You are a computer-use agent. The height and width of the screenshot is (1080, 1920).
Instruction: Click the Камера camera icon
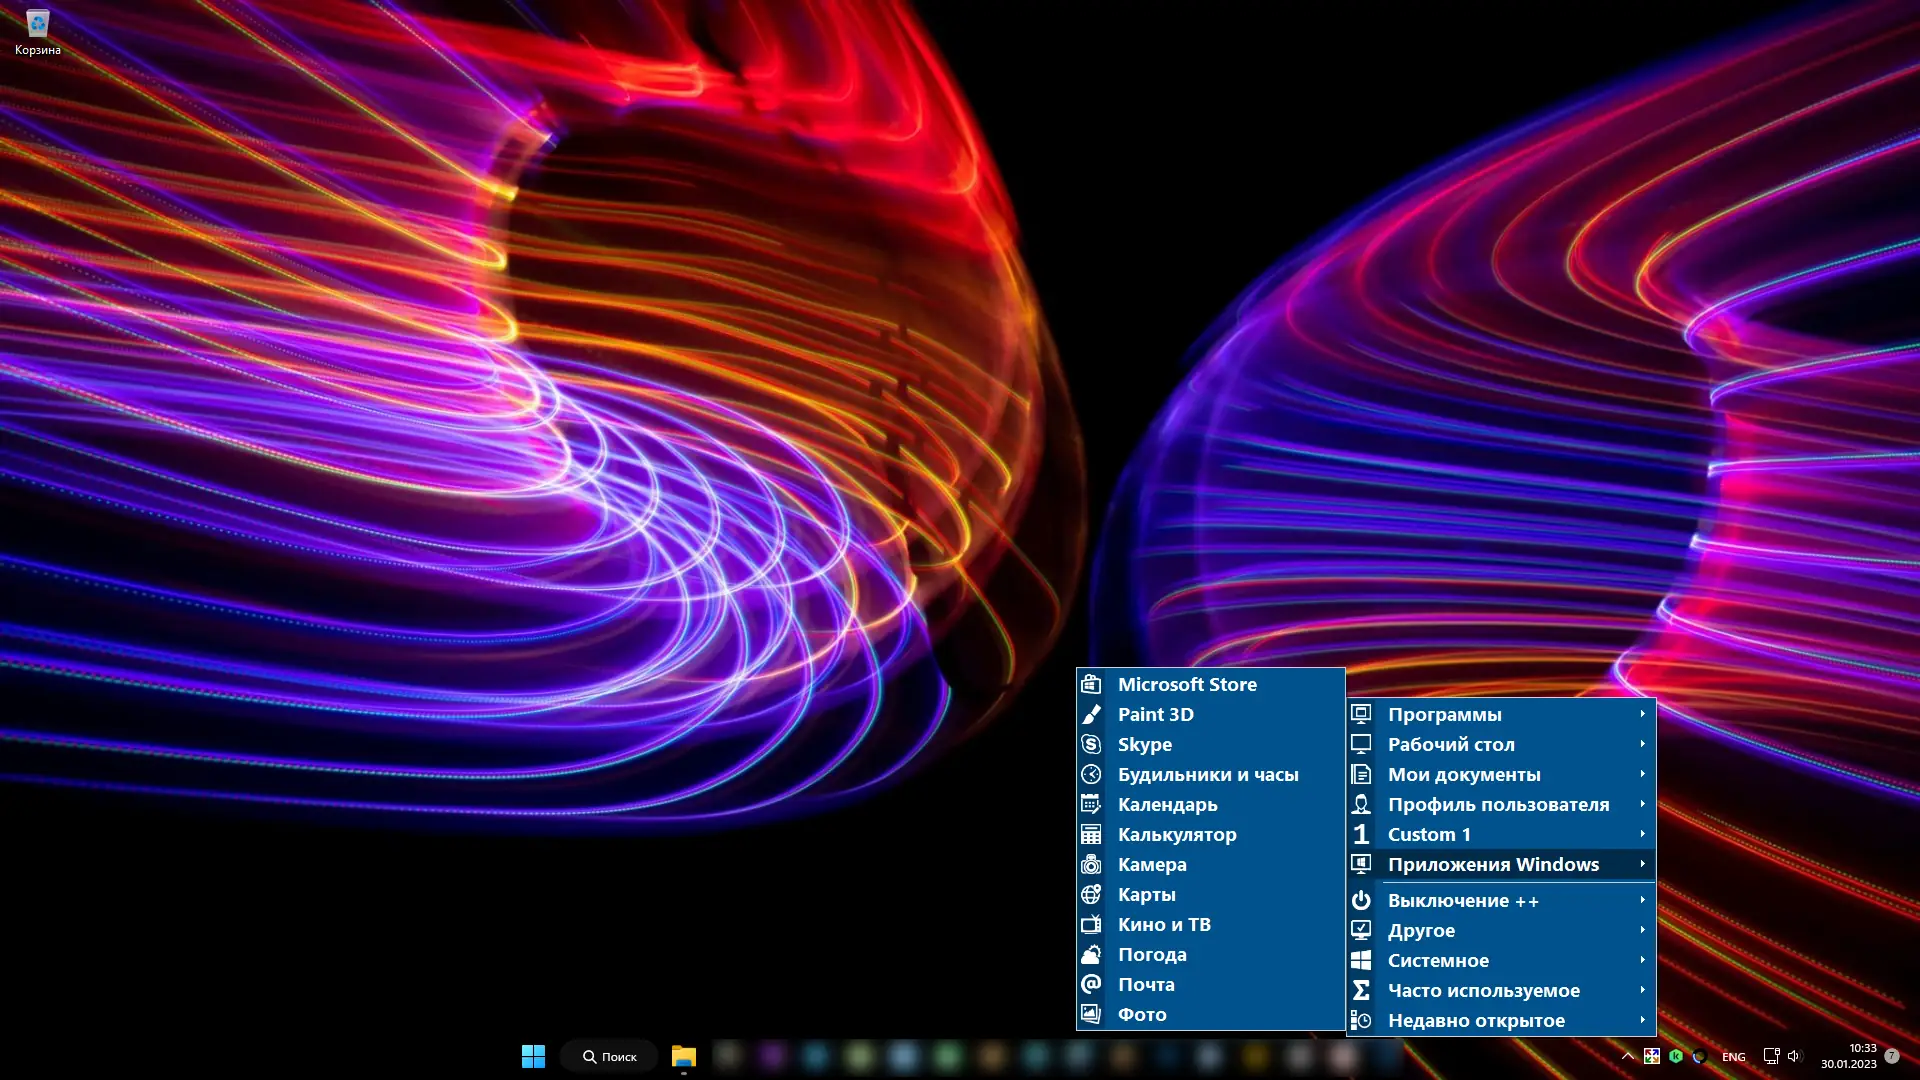(x=1091, y=864)
